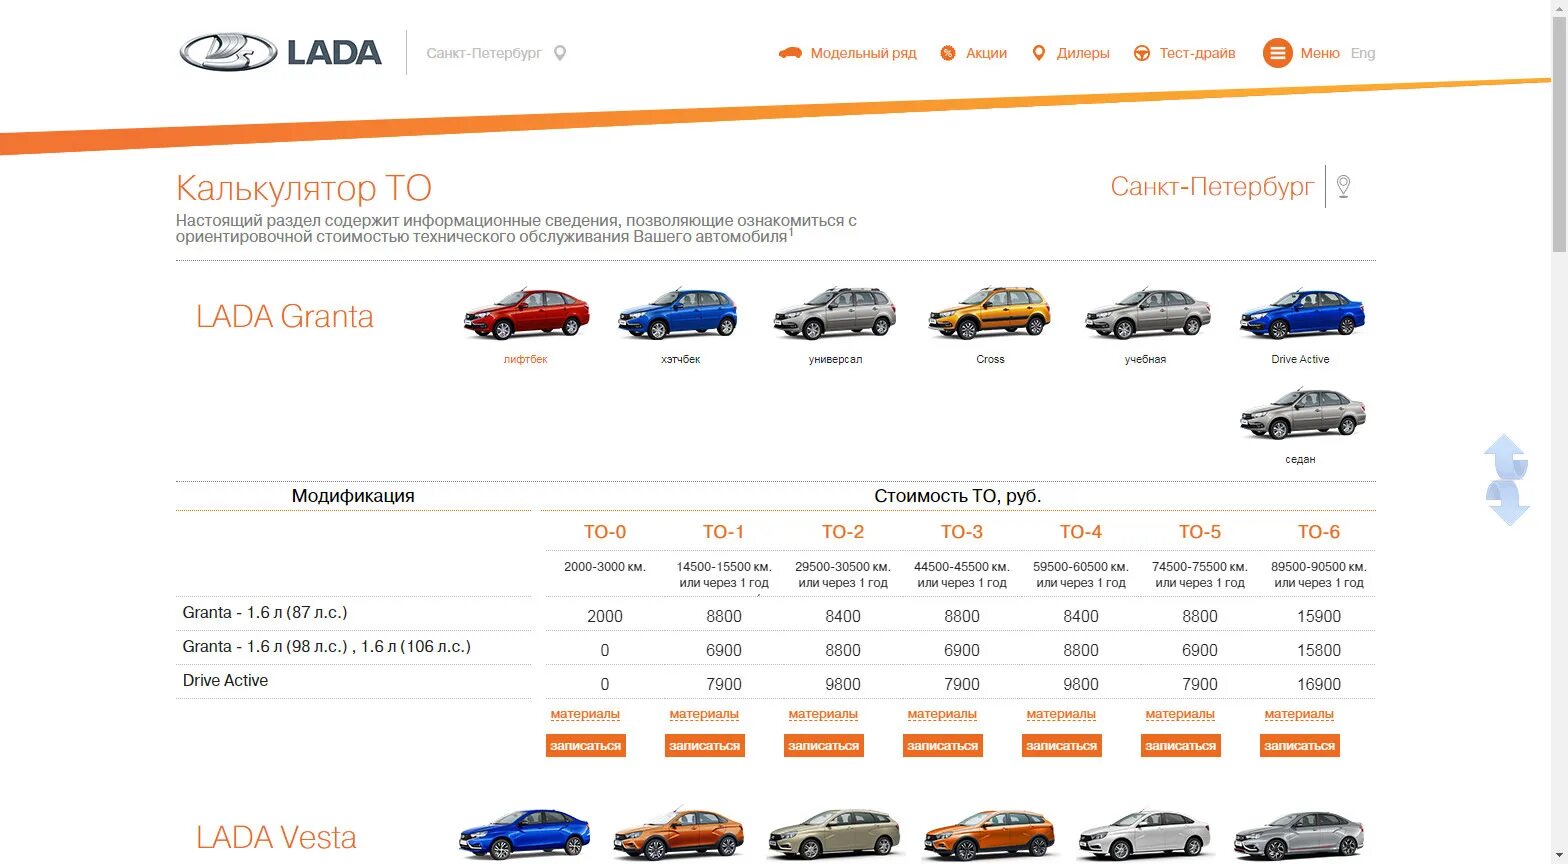1568x864 pixels.
Task: Click записаться button for ТО-5
Action: (1181, 746)
